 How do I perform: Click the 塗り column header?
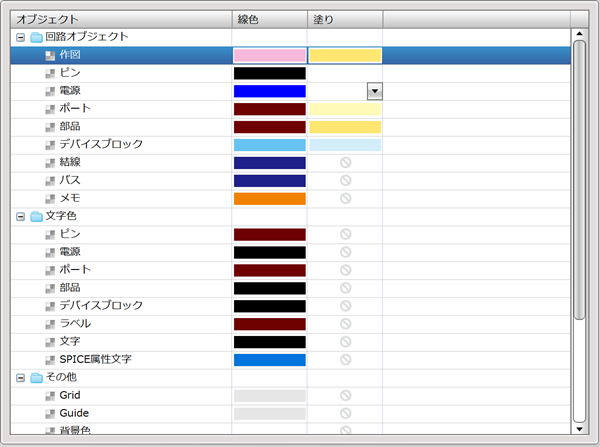click(x=345, y=20)
